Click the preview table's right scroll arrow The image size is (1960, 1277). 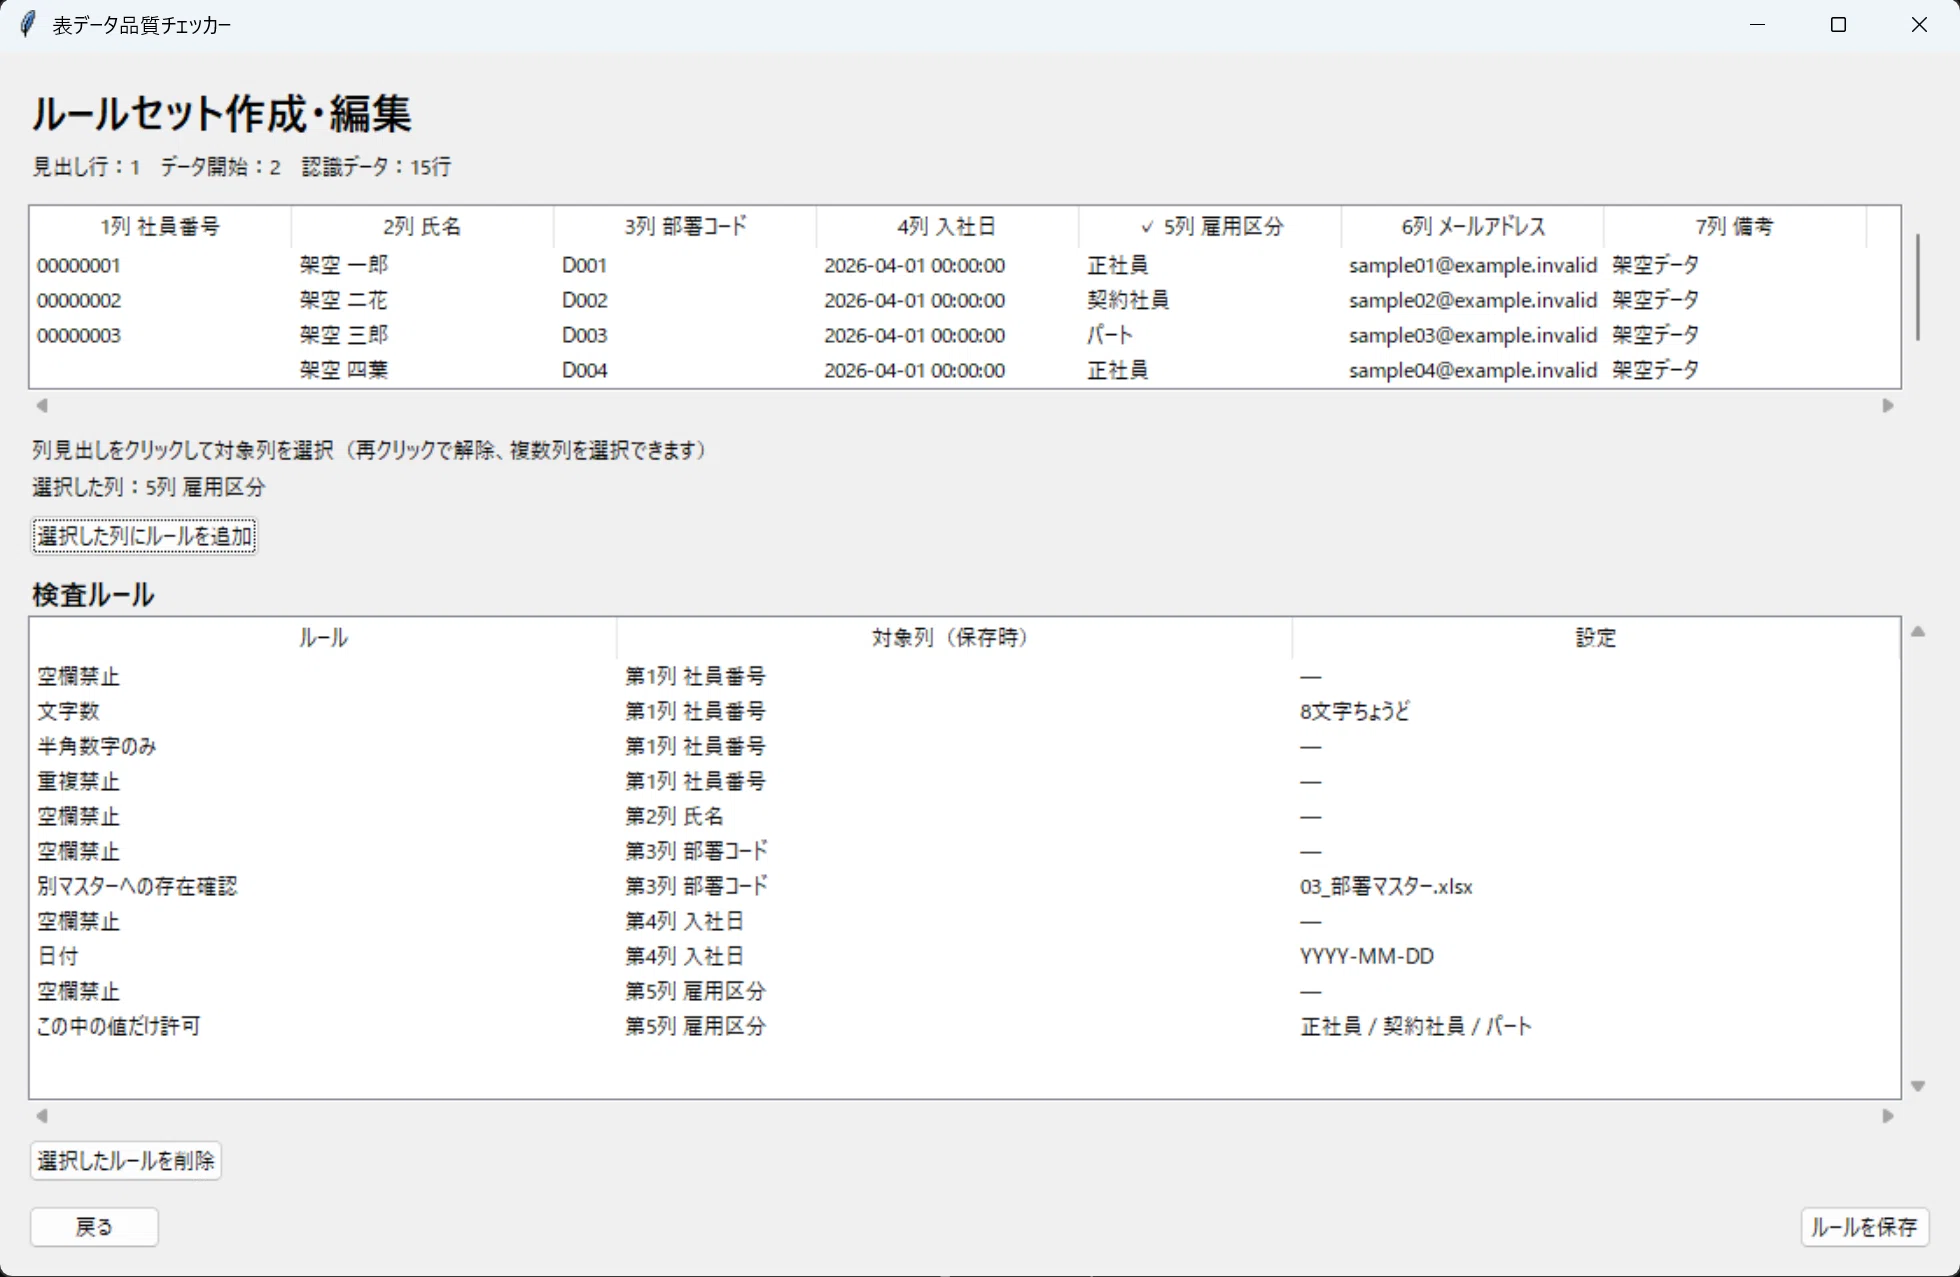[1888, 405]
